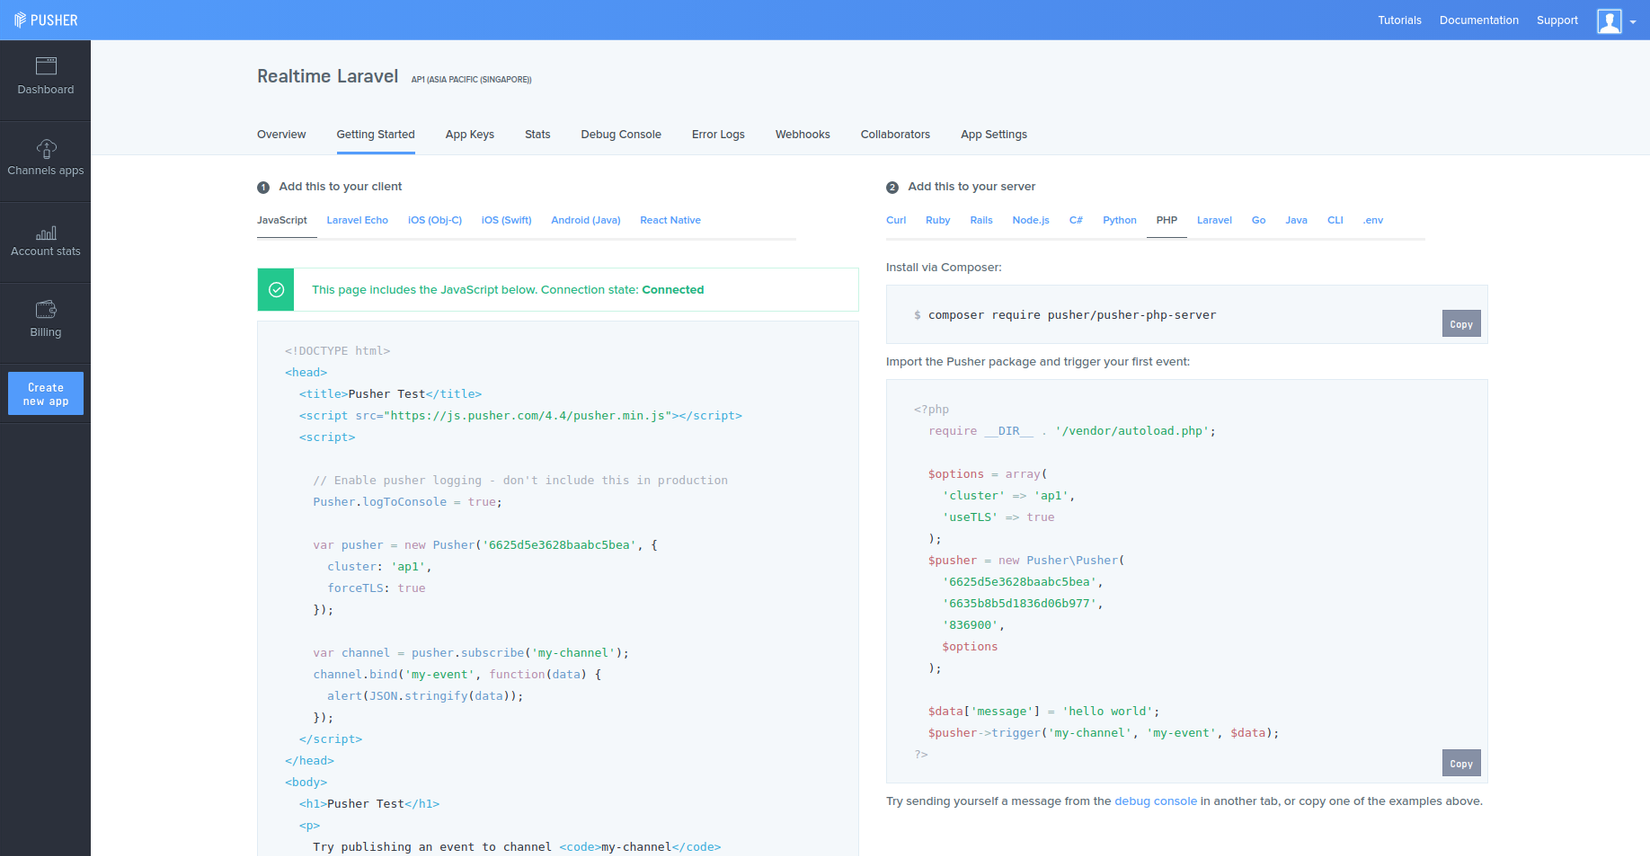Show the Python server example

tap(1119, 220)
